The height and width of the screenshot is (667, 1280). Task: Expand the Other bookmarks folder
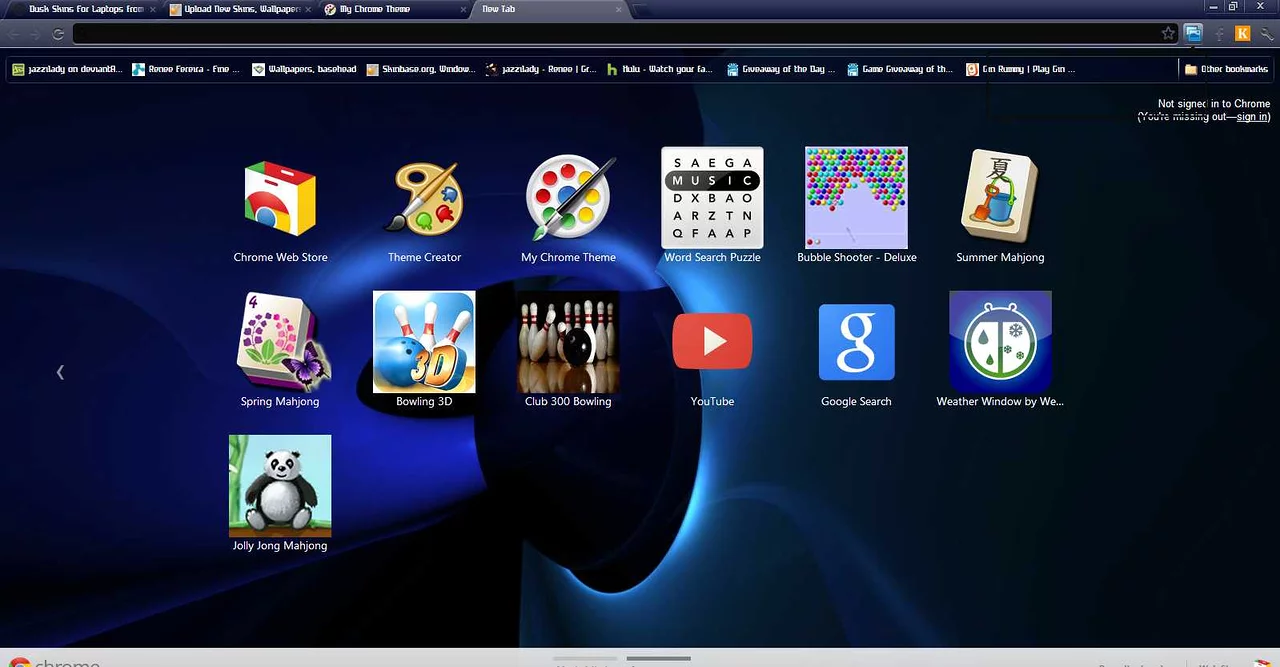tap(1226, 69)
